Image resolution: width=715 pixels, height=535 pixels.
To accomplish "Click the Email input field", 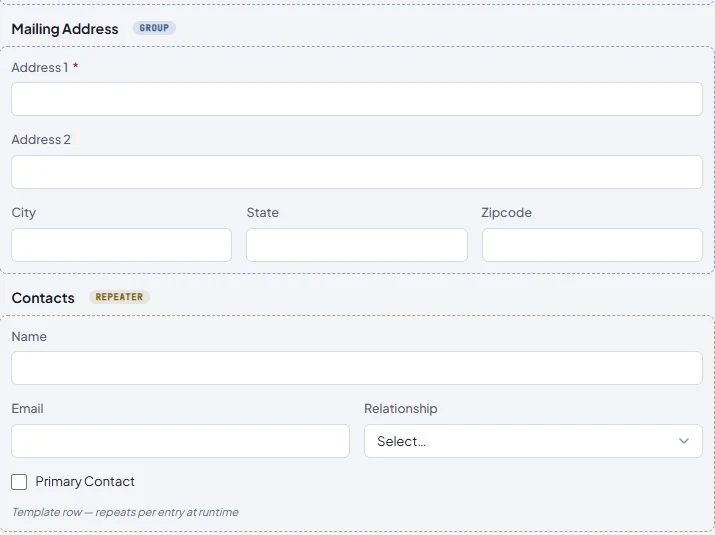I will point(181,441).
